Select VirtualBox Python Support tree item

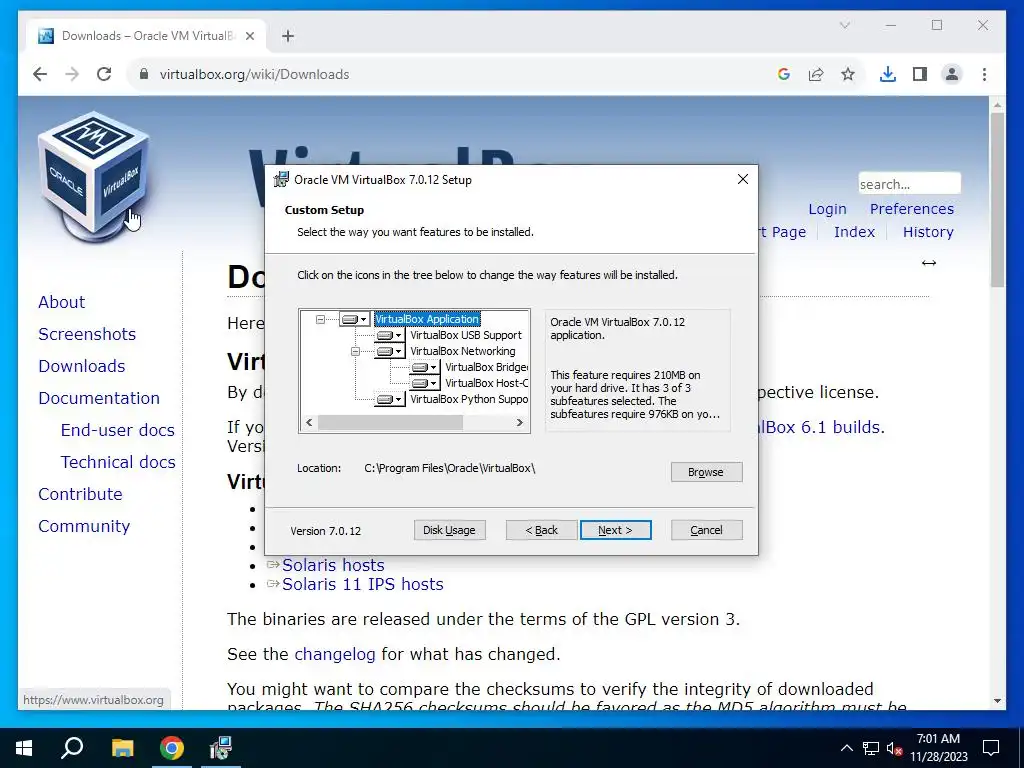(x=469, y=399)
